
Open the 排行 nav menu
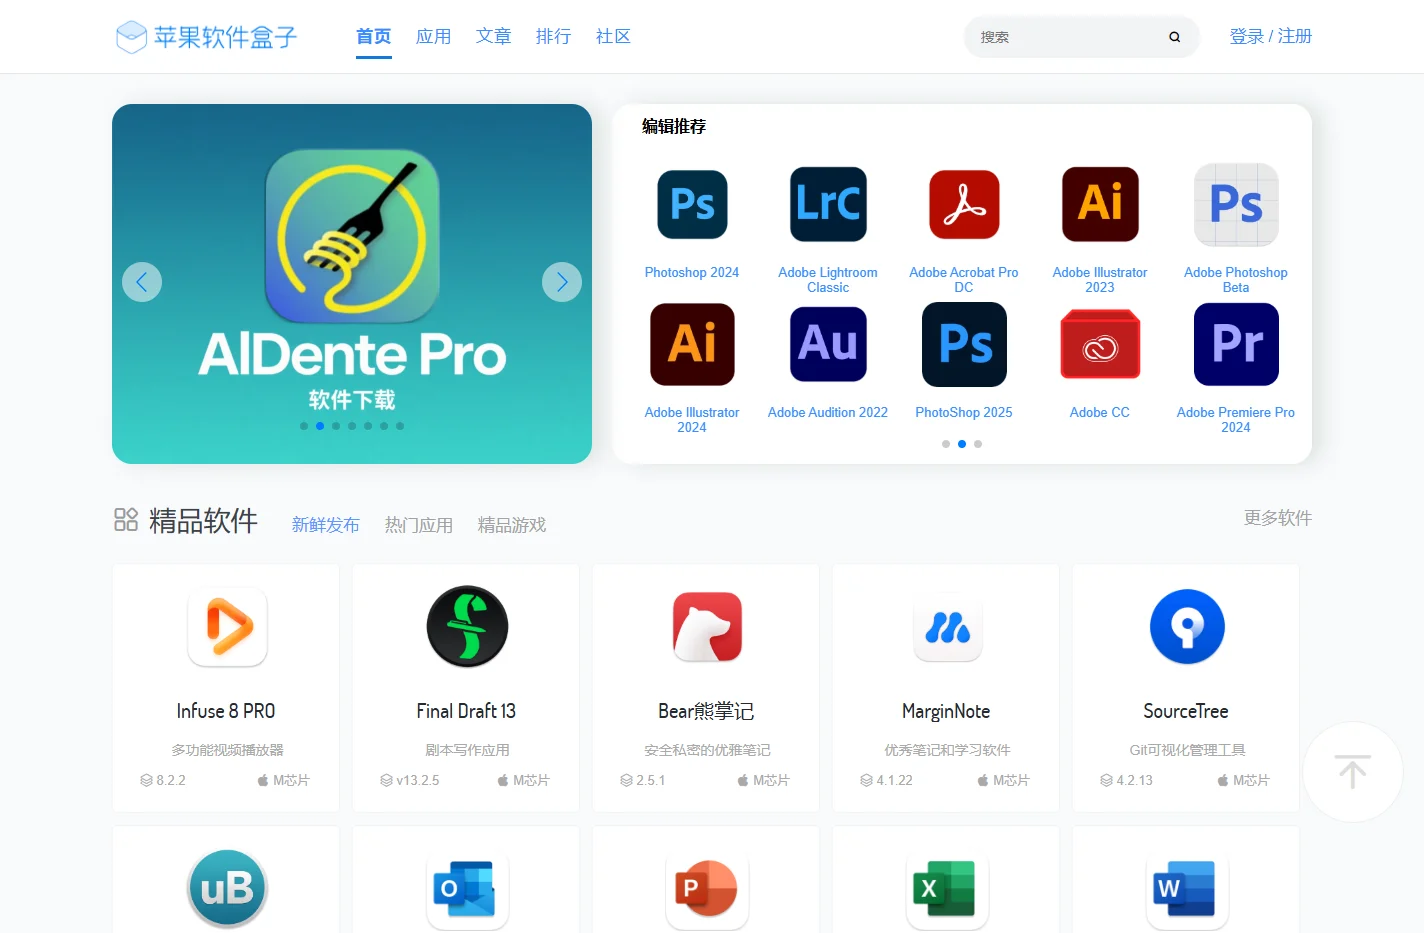(554, 36)
